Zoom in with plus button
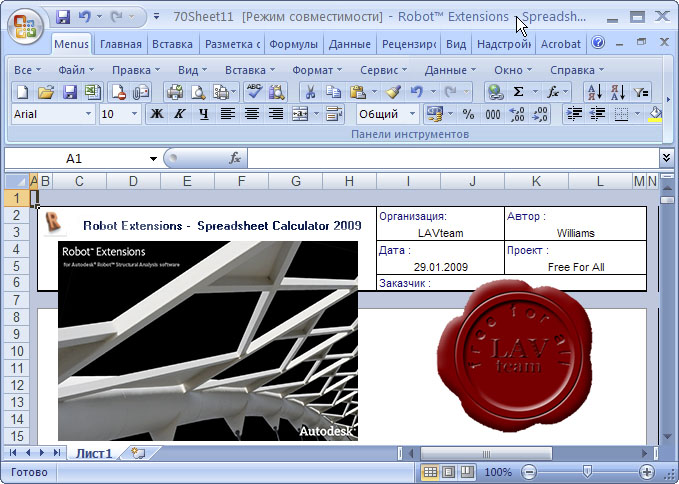Screen dimensions: 679x484 coord(647,472)
